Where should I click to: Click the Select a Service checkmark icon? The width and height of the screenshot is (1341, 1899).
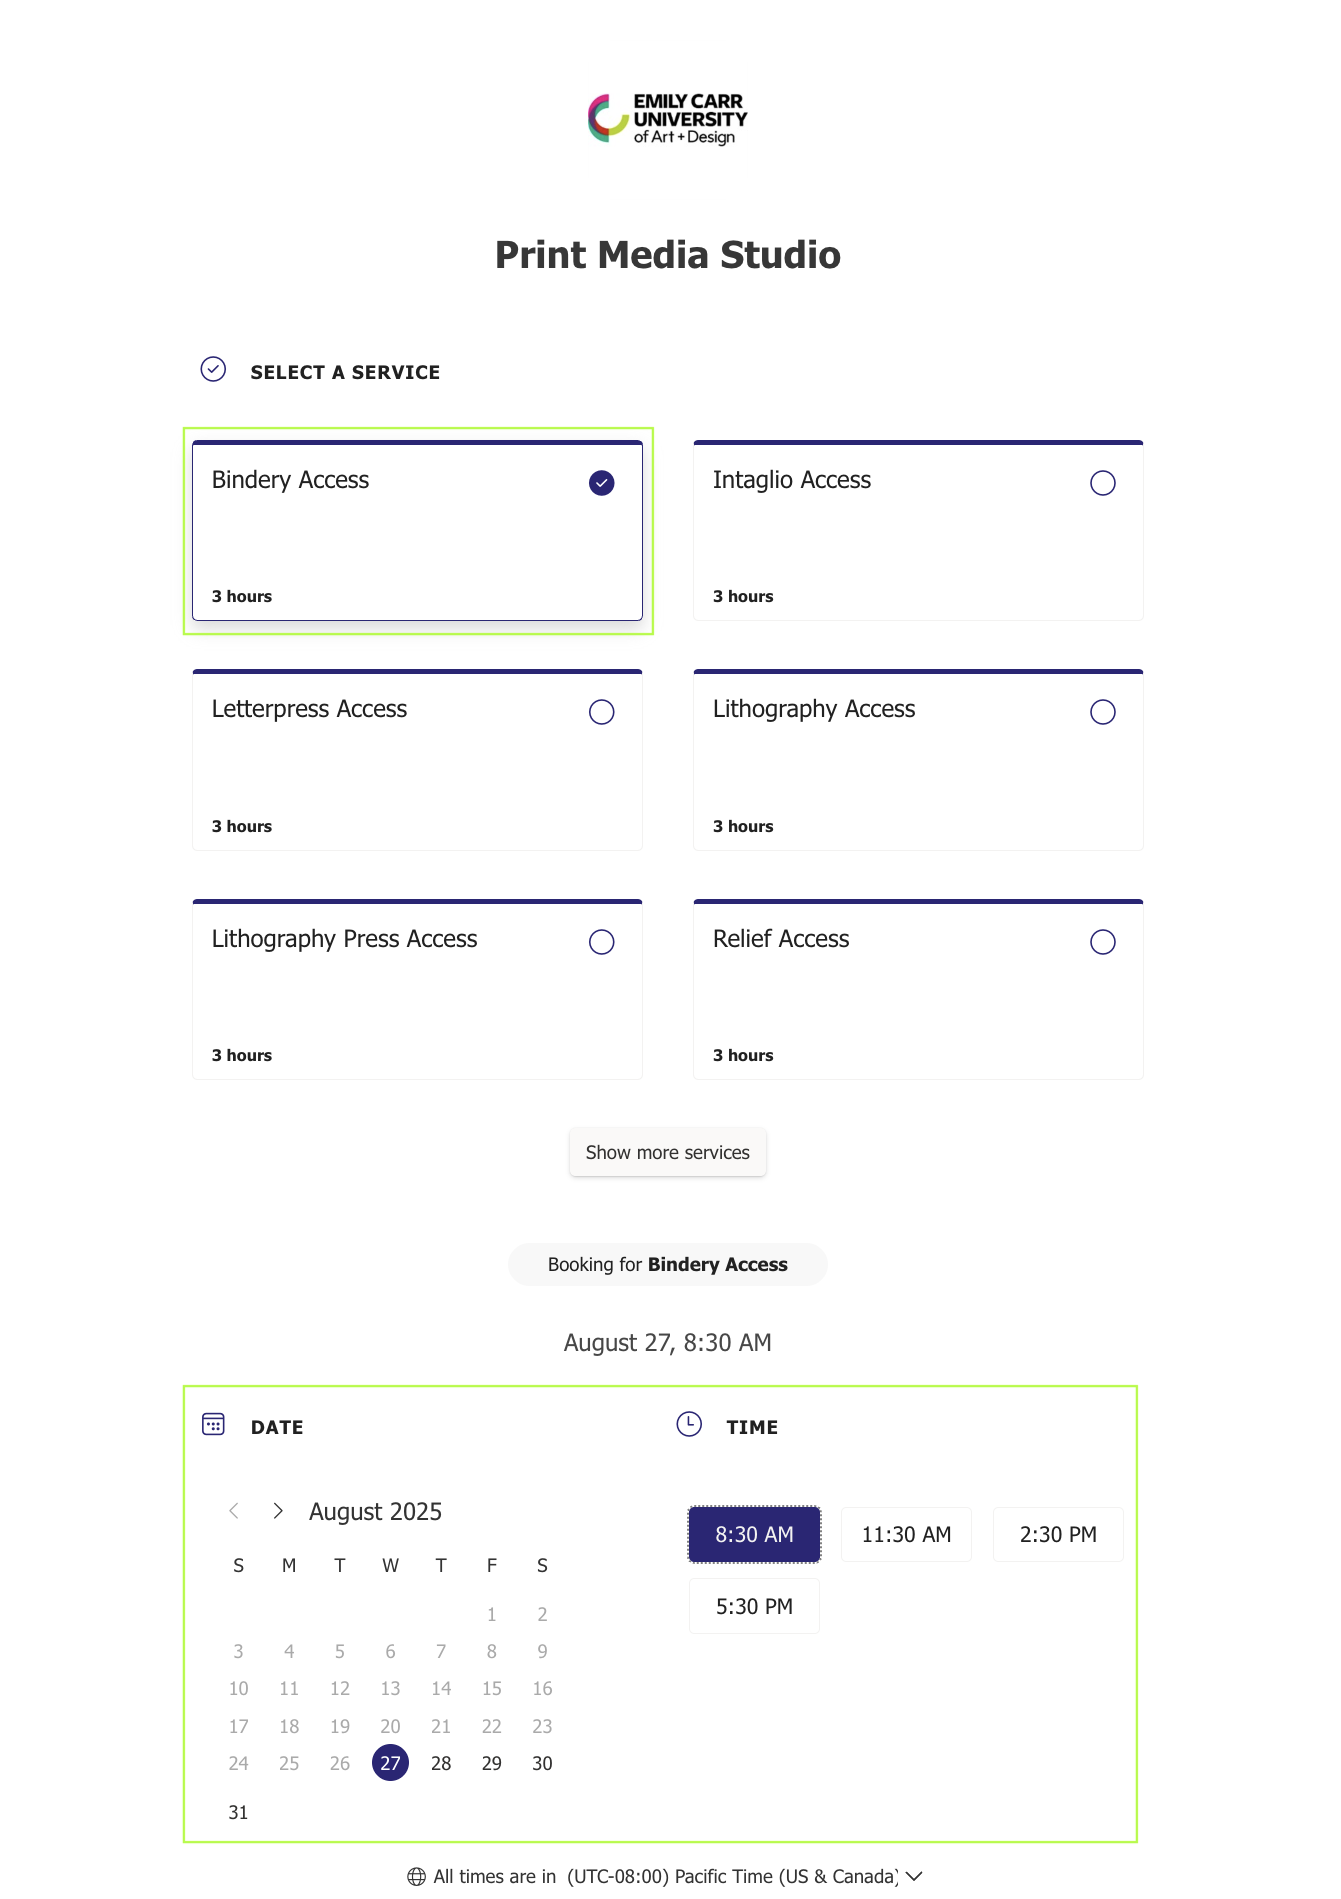(213, 370)
